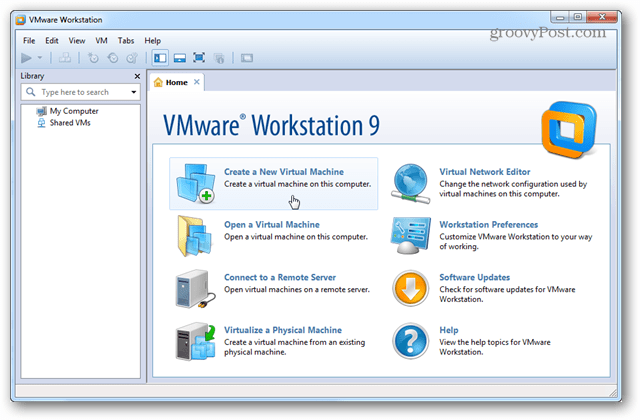This screenshot has width=640, height=420.
Task: Click the VMware Workstation title bar icon
Action: click(20, 20)
